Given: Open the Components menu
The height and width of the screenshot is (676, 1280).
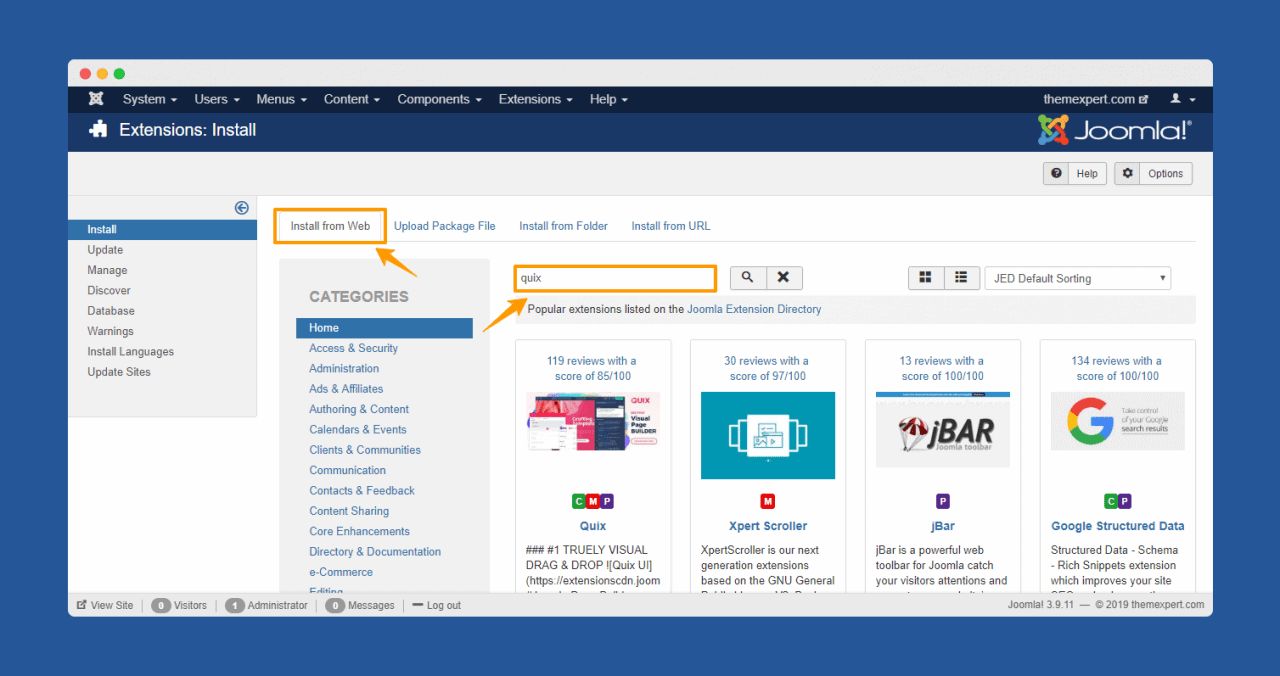Looking at the screenshot, I should pyautogui.click(x=439, y=99).
